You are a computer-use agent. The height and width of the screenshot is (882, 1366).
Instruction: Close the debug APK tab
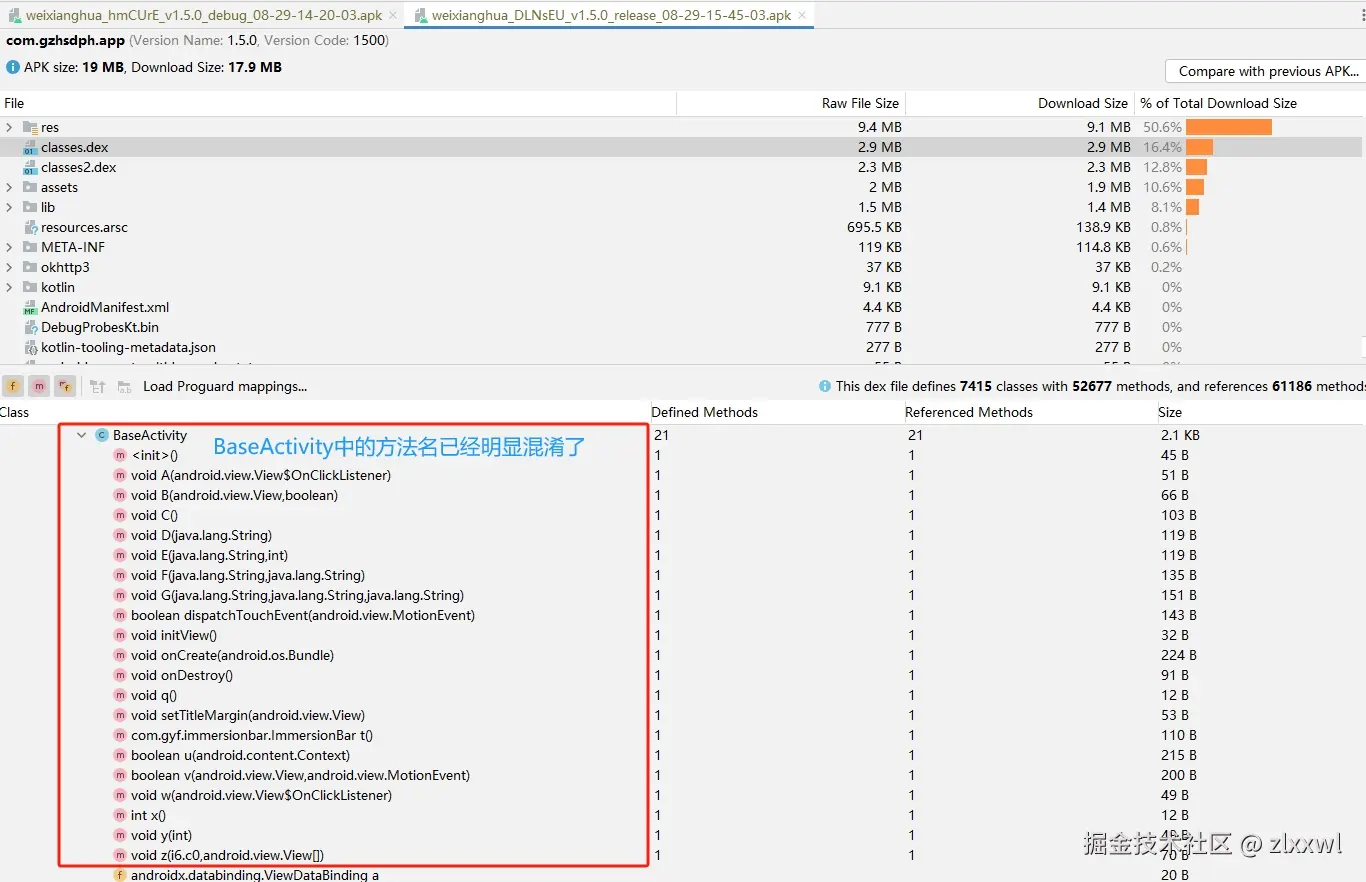[393, 15]
